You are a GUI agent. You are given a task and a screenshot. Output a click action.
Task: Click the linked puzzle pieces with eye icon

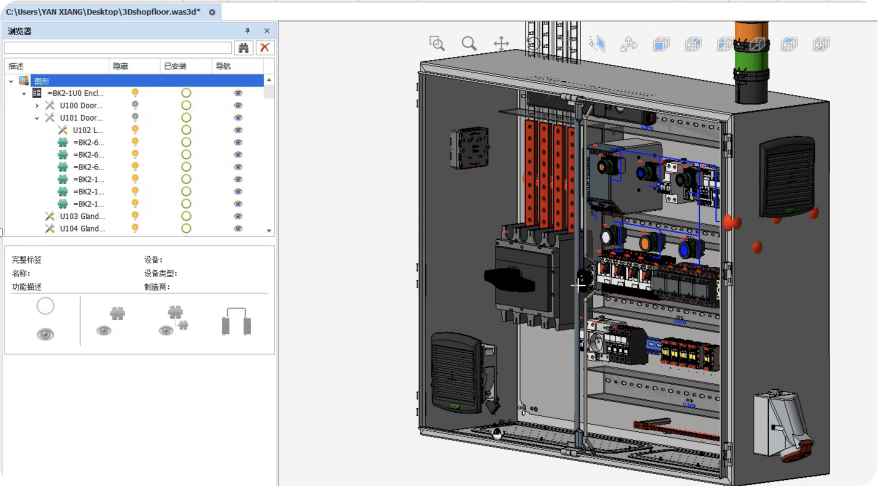pyautogui.click(x=174, y=321)
